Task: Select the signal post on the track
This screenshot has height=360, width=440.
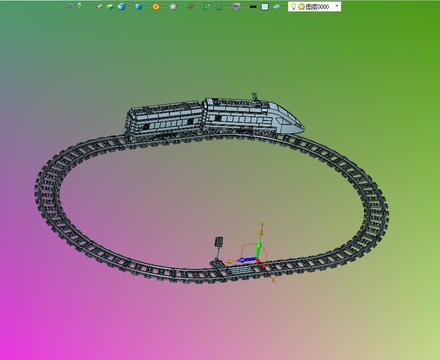Action: pos(218,248)
